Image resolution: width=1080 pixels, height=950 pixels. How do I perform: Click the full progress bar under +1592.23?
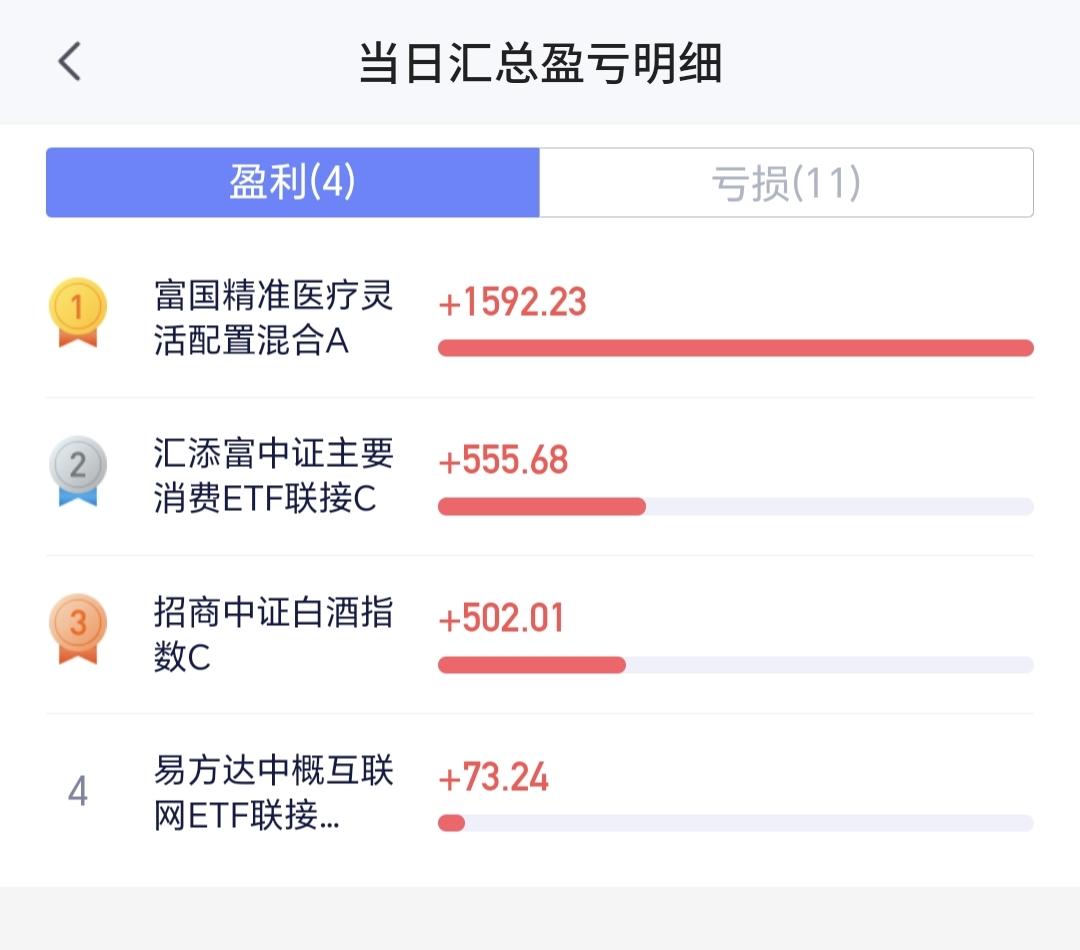click(x=735, y=348)
